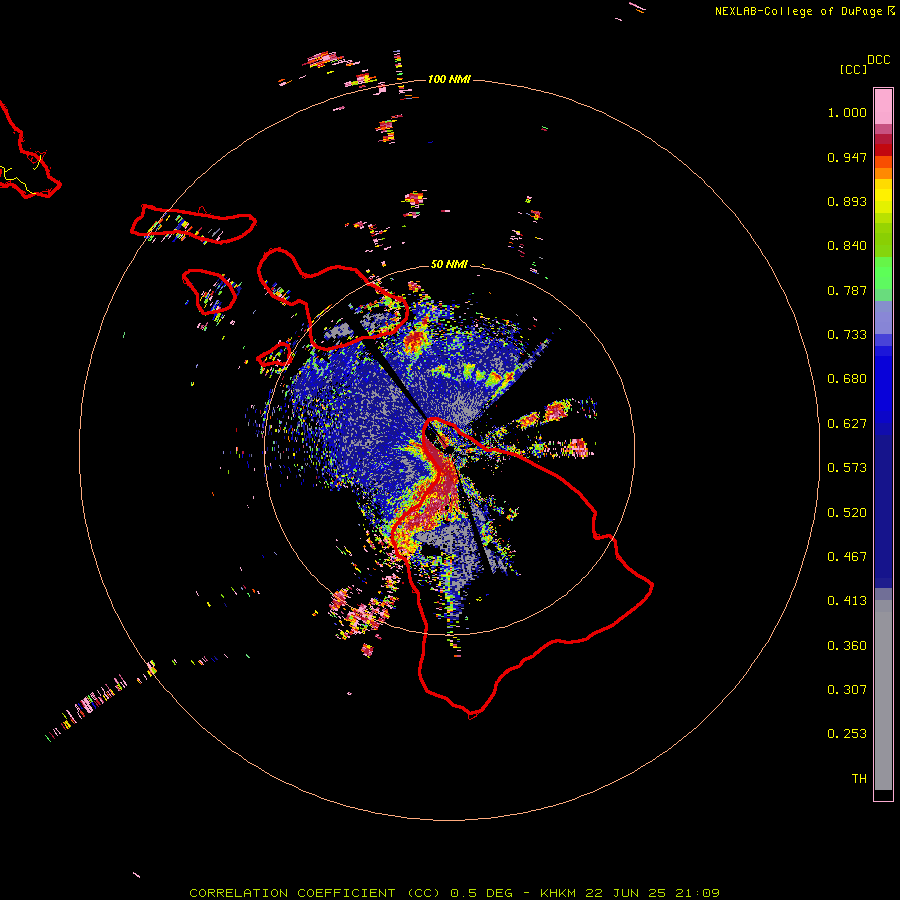Click the 0.467 value on the color scale
Screen dimensions: 900x900
(847, 557)
